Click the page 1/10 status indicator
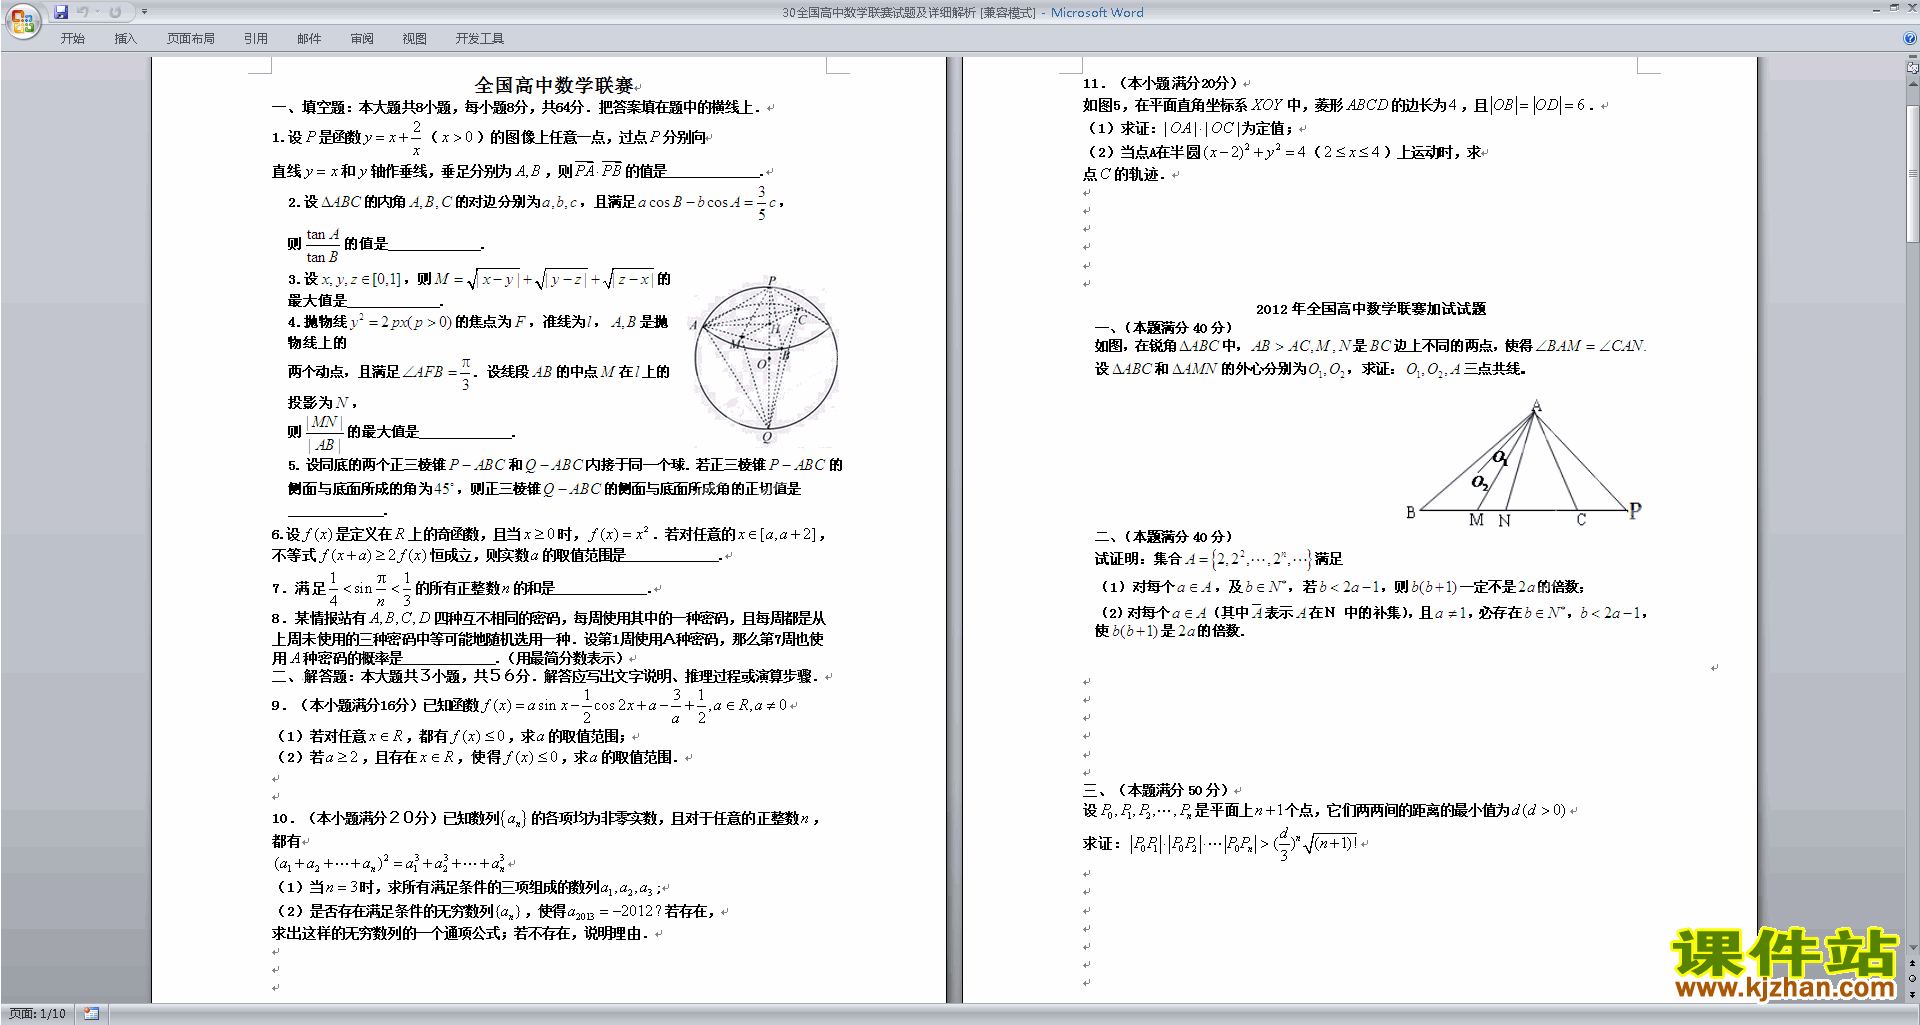 coord(37,1014)
